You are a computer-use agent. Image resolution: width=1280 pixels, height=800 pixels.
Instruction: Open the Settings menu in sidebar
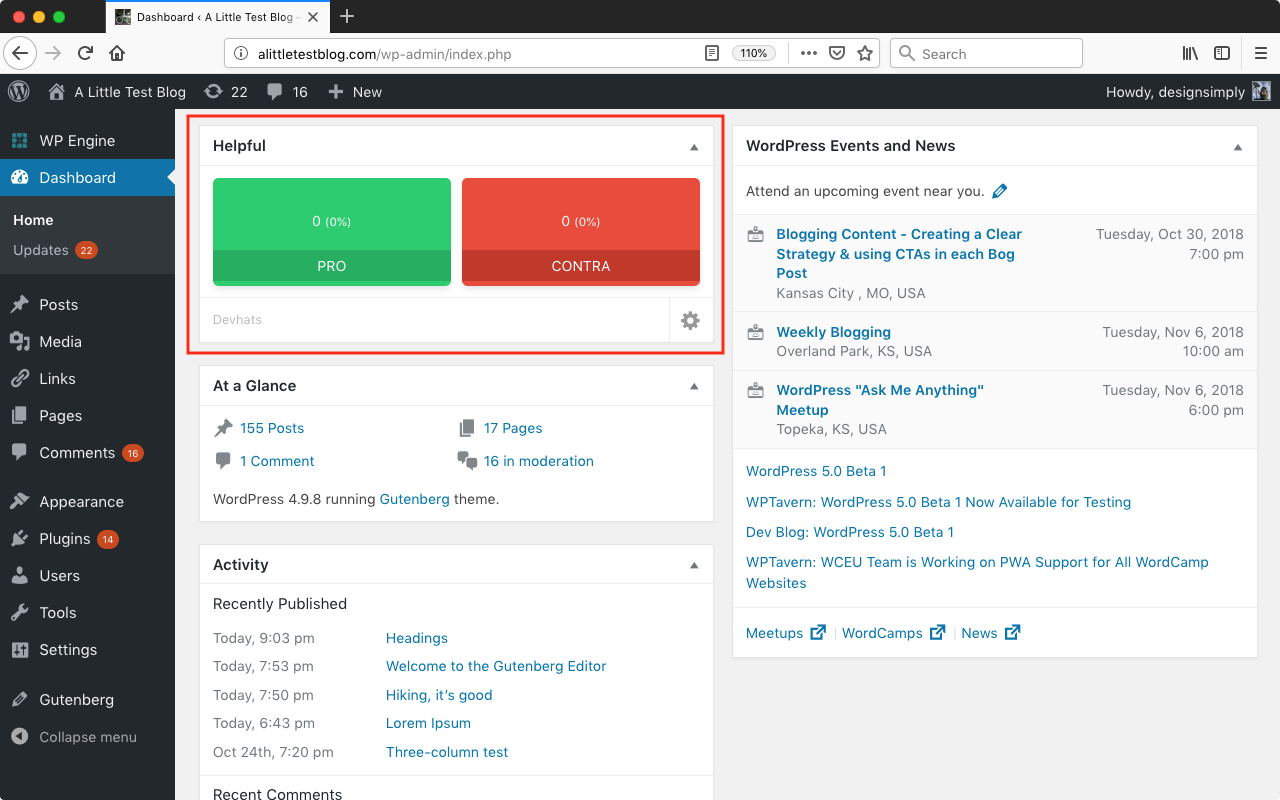point(87,650)
